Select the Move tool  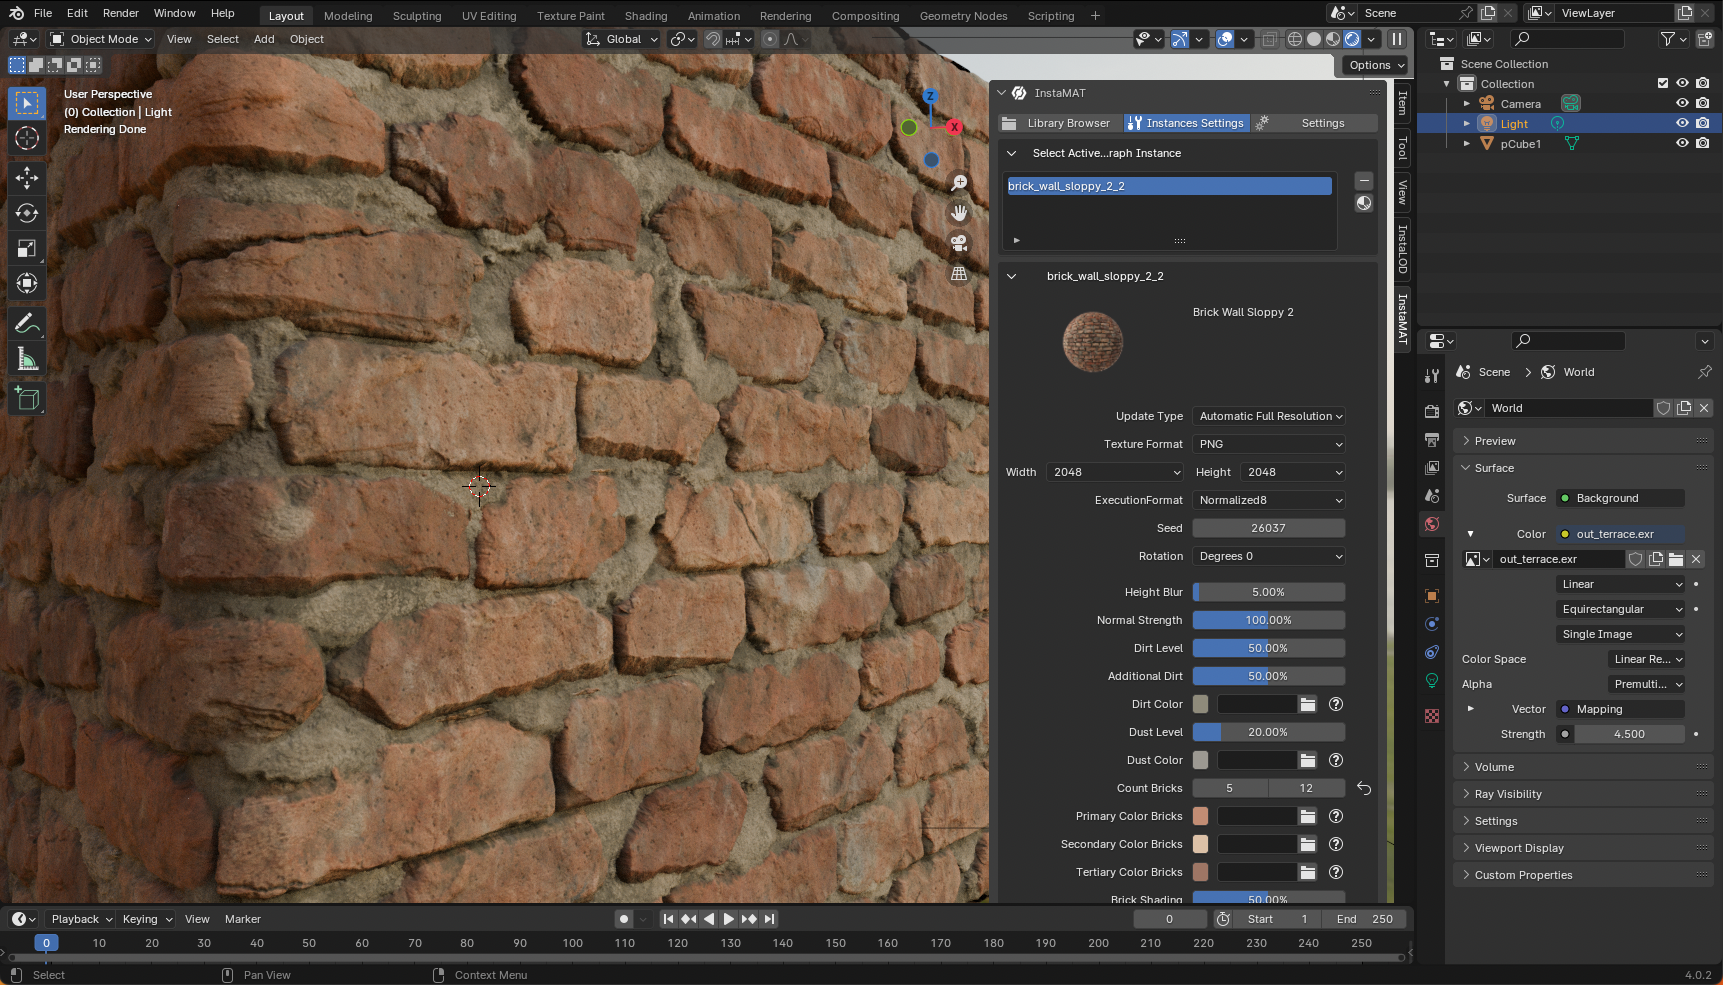tap(27, 178)
